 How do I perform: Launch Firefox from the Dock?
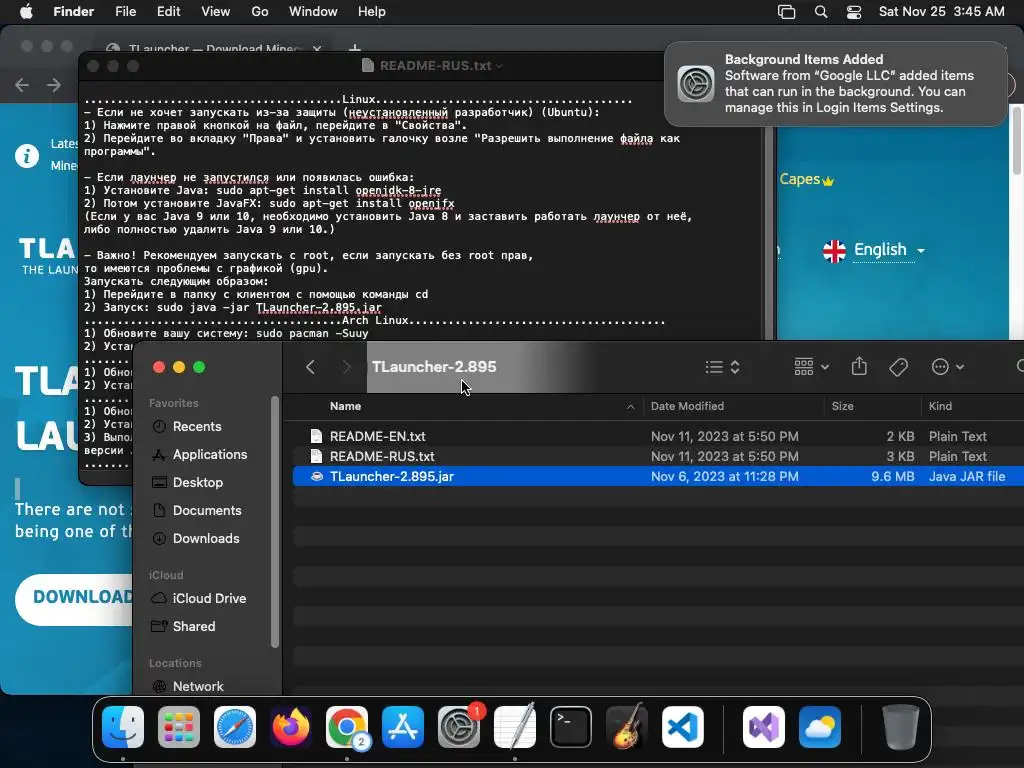pyautogui.click(x=291, y=727)
